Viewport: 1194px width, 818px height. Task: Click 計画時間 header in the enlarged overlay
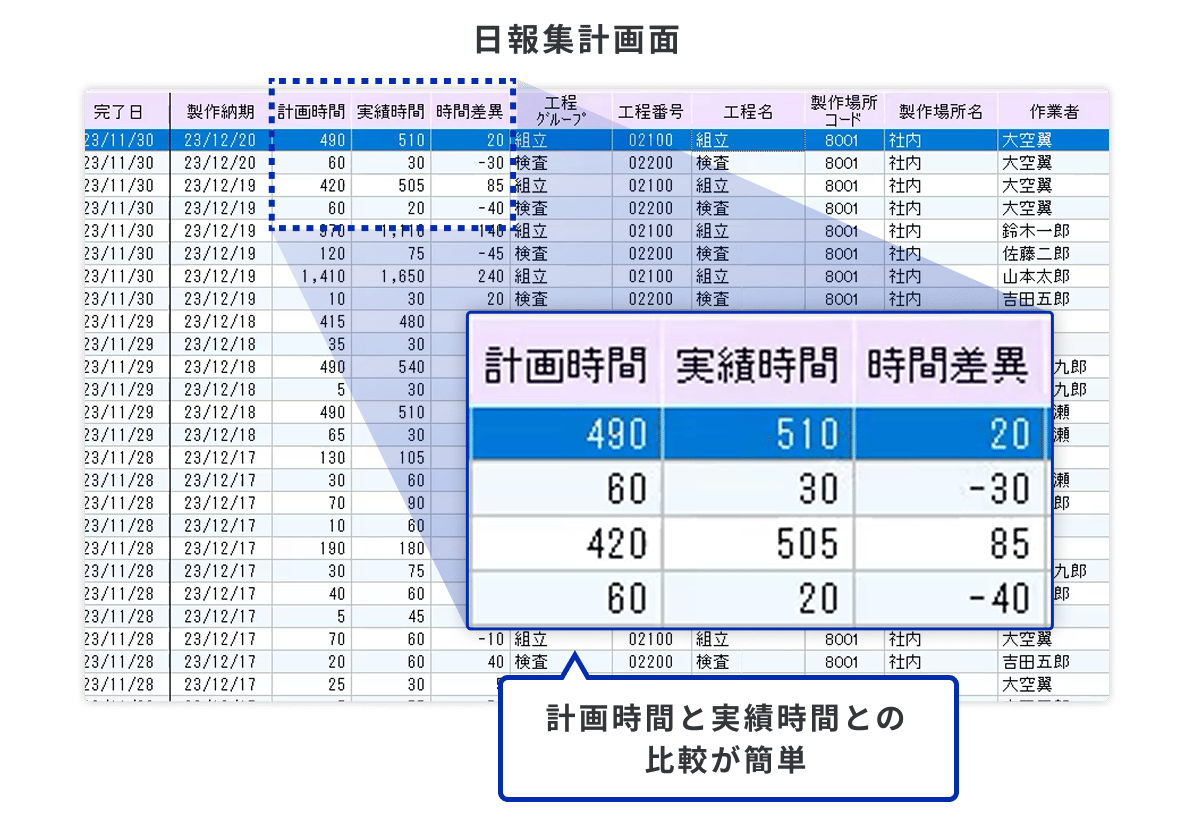[566, 365]
